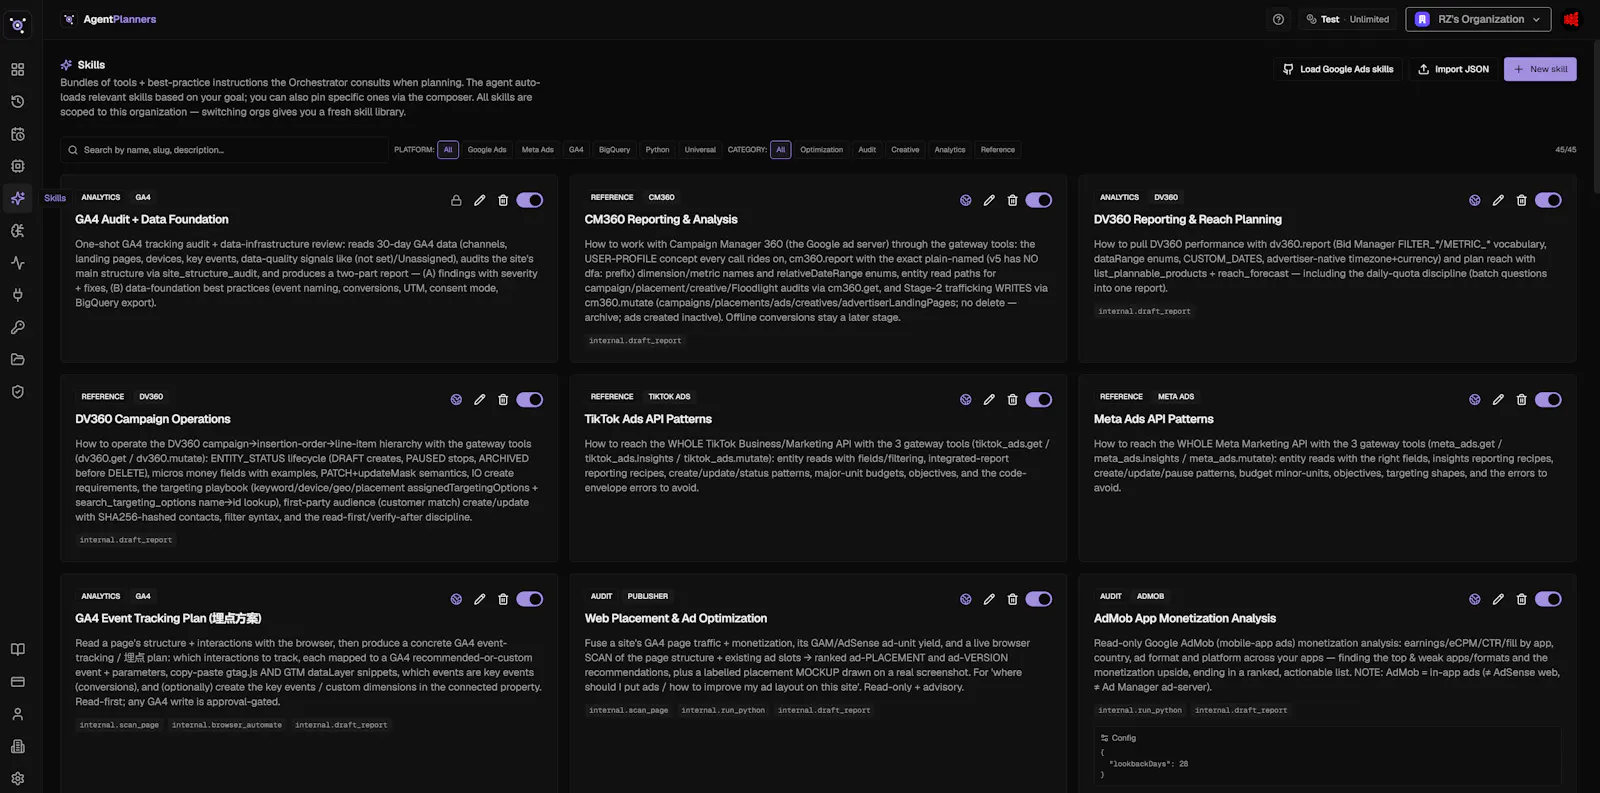Click the New skill button
The height and width of the screenshot is (793, 1600).
1540,69
